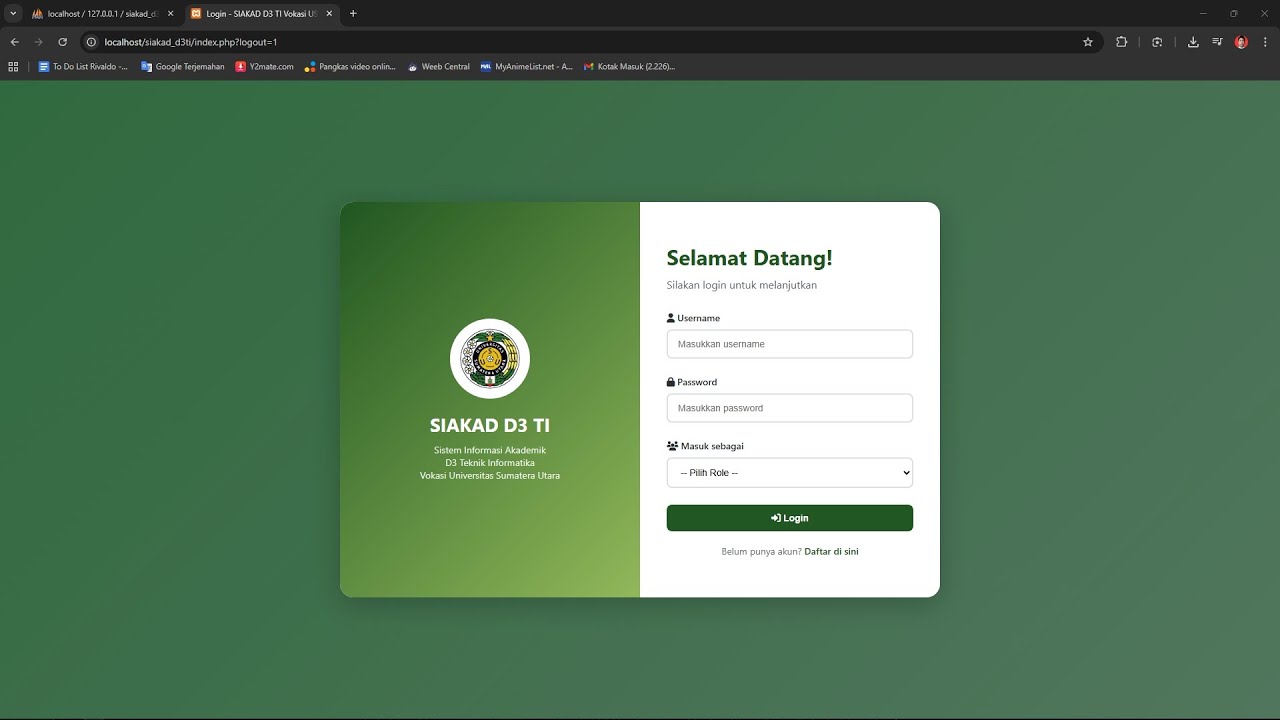This screenshot has height=720, width=1280.
Task: Open the Y2mate.com bookmark
Action: (x=265, y=67)
